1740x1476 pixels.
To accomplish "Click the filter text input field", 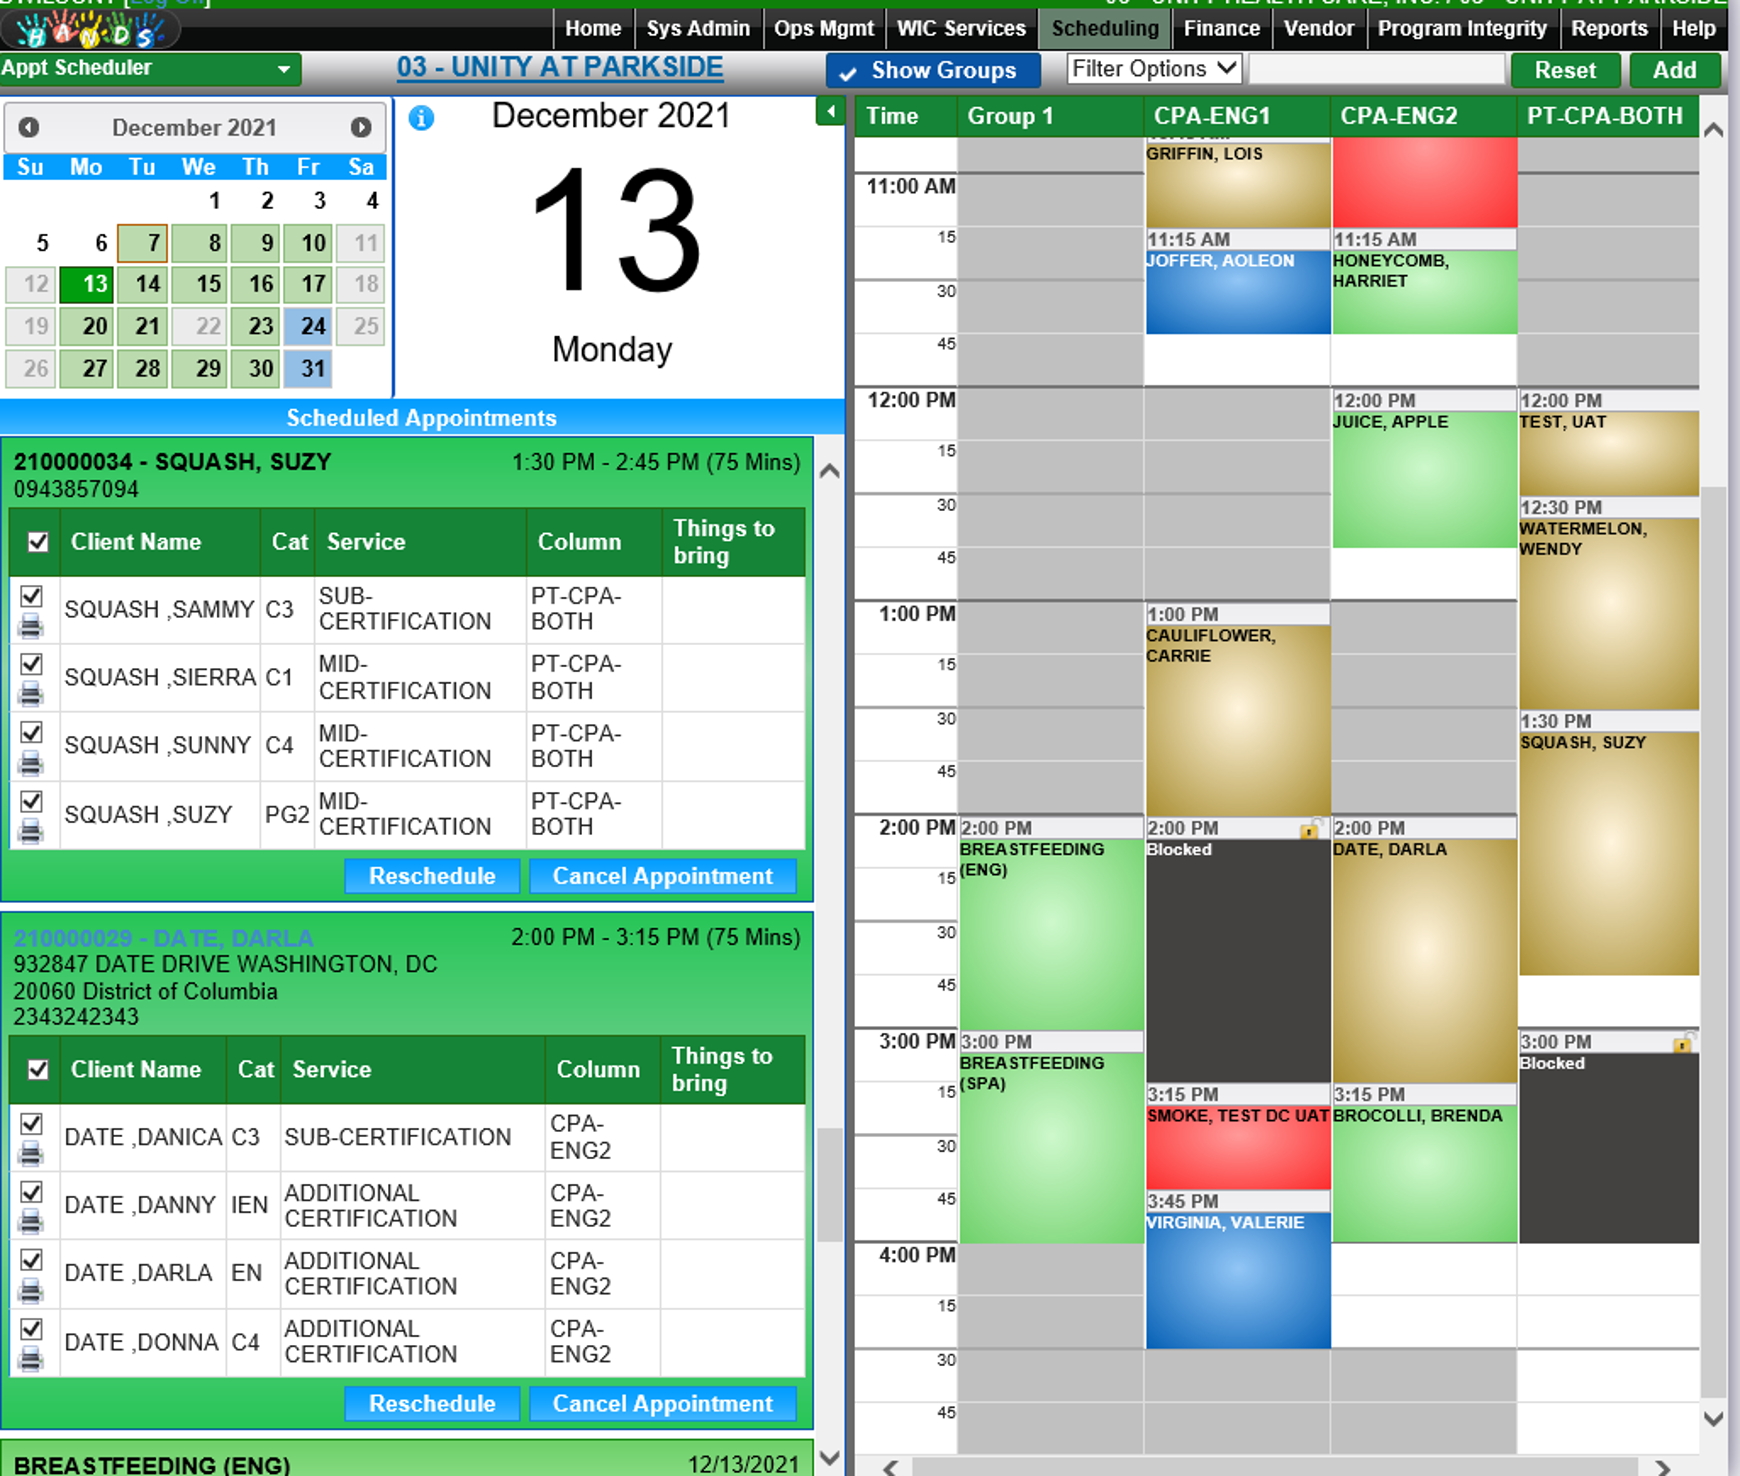I will point(1376,69).
